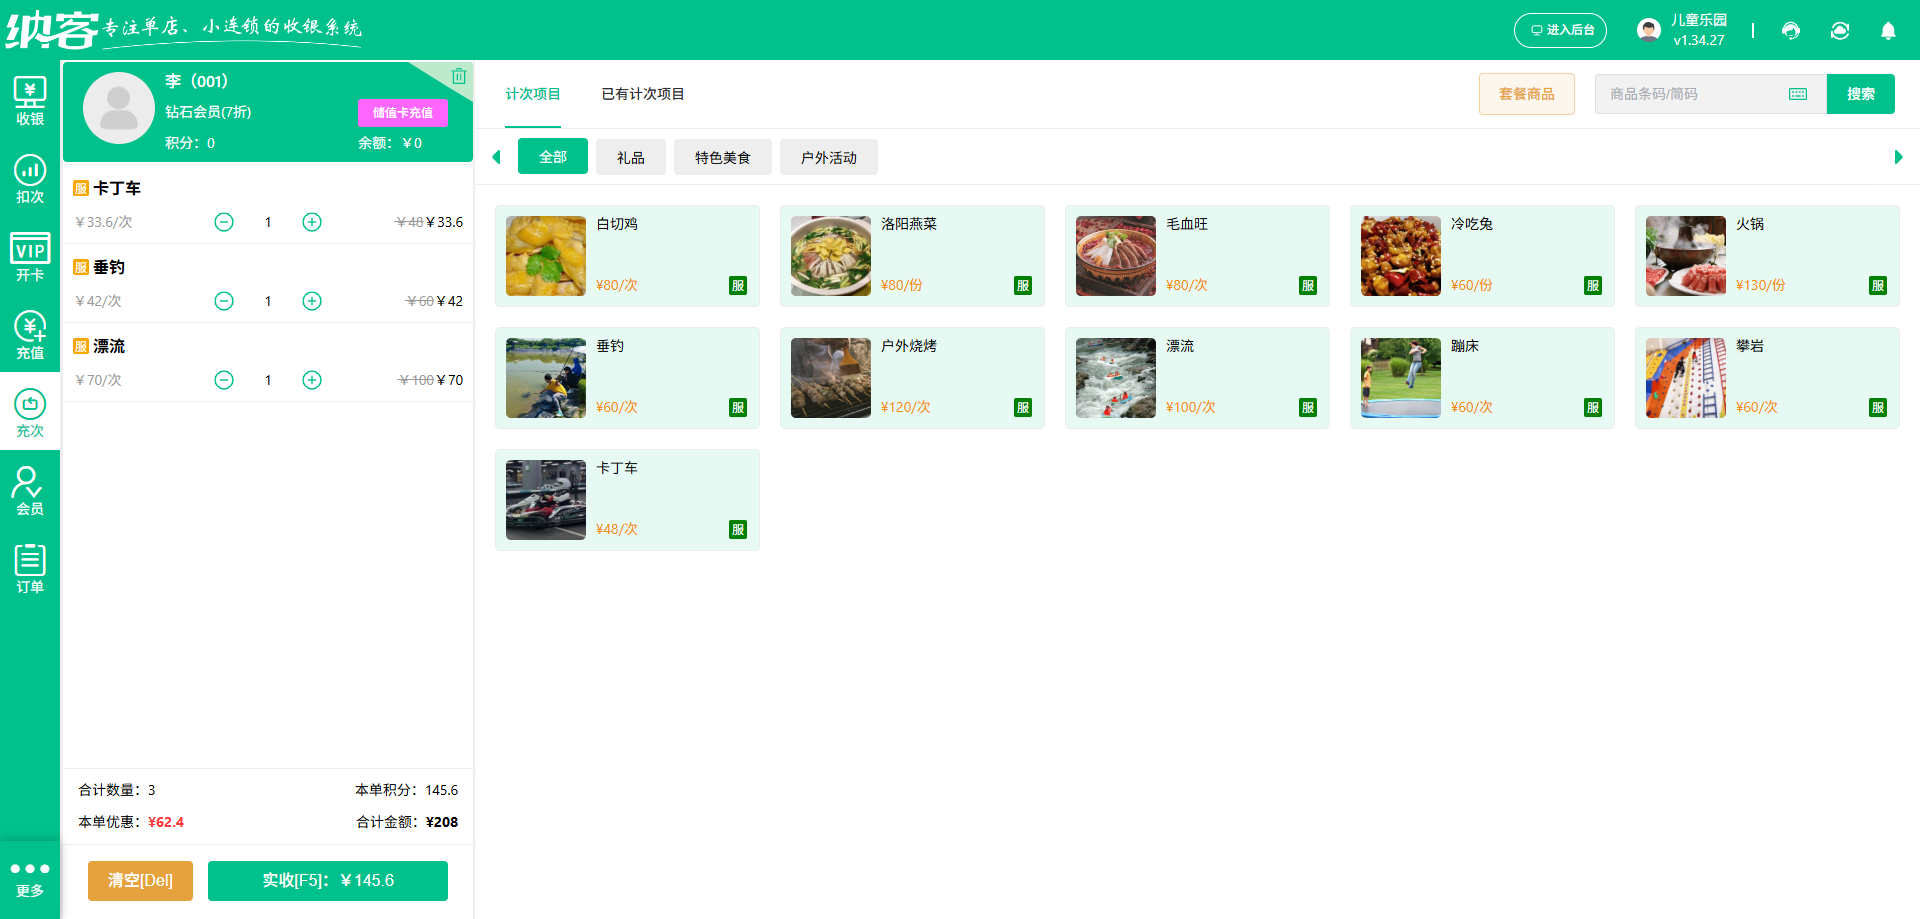
Task: Click the customer service headset icon
Action: tap(1791, 31)
